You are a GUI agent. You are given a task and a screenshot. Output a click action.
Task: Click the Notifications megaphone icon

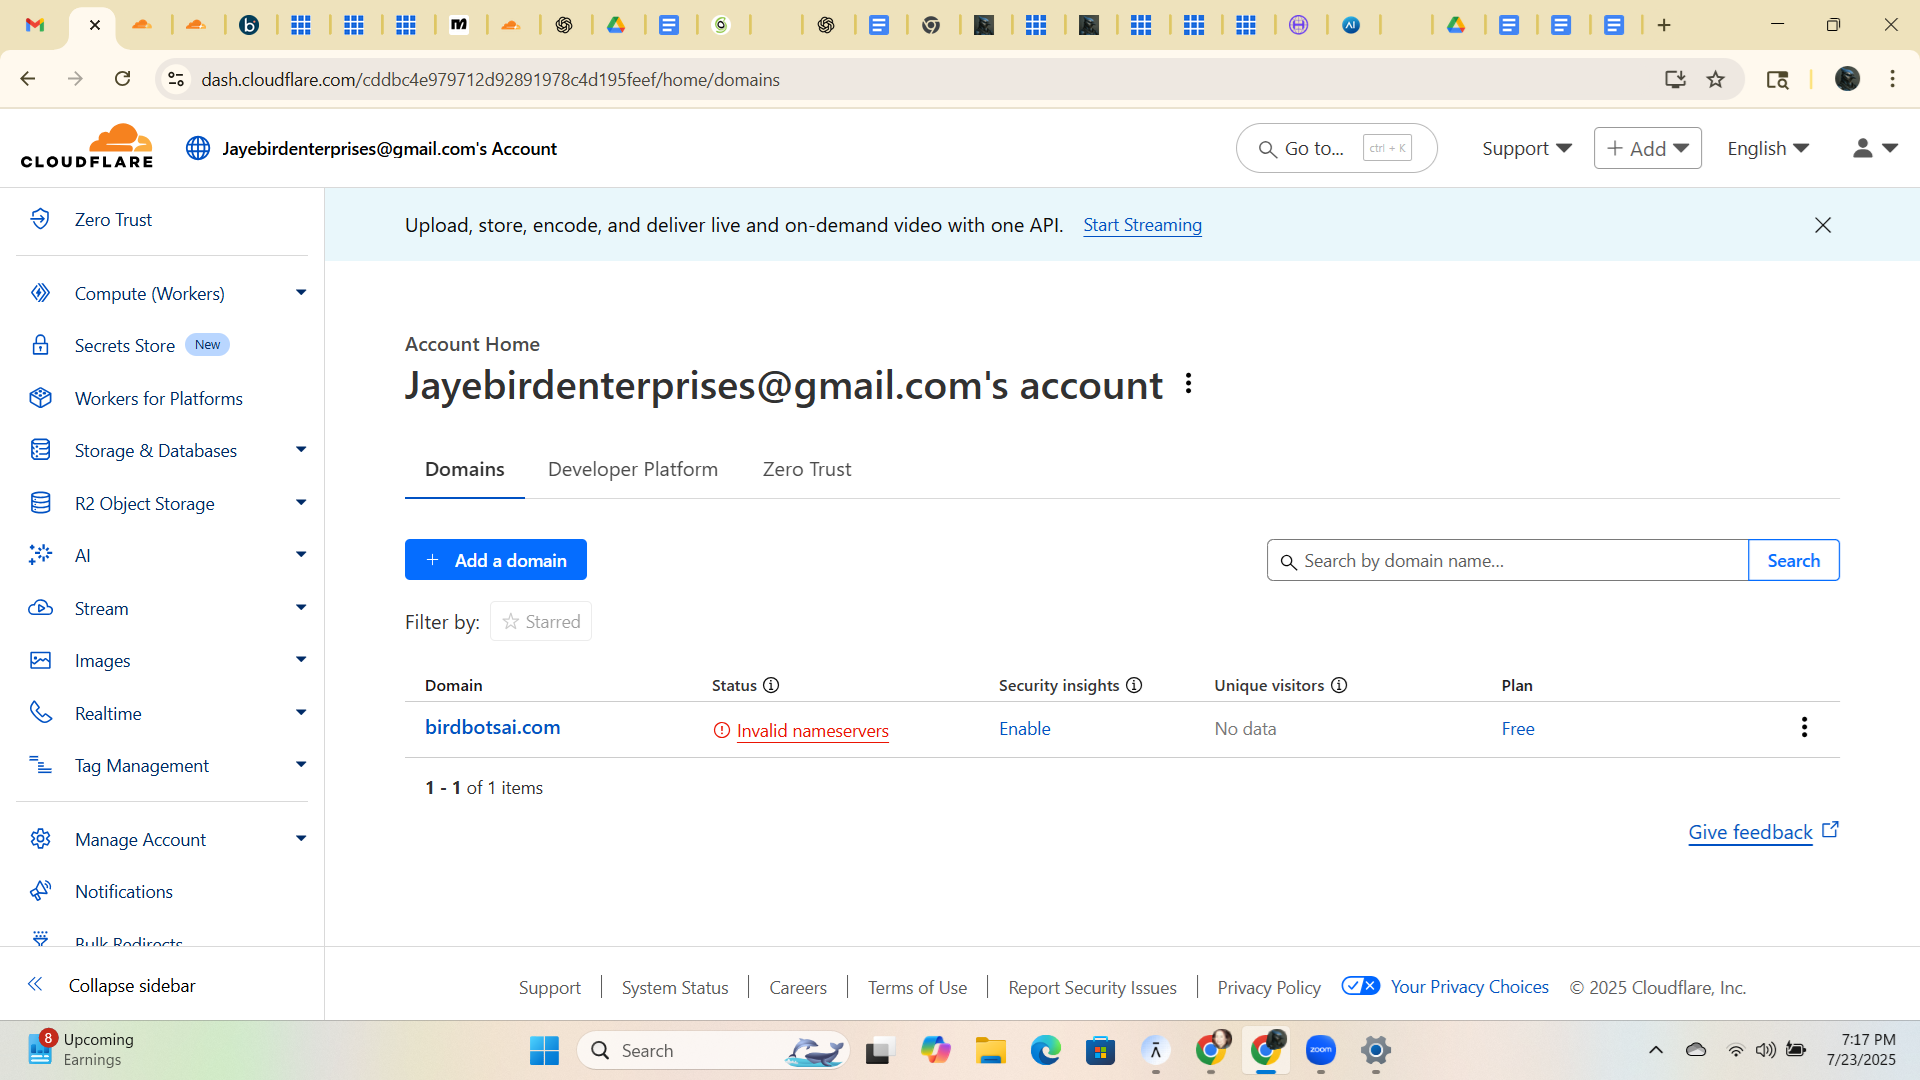pos(40,891)
